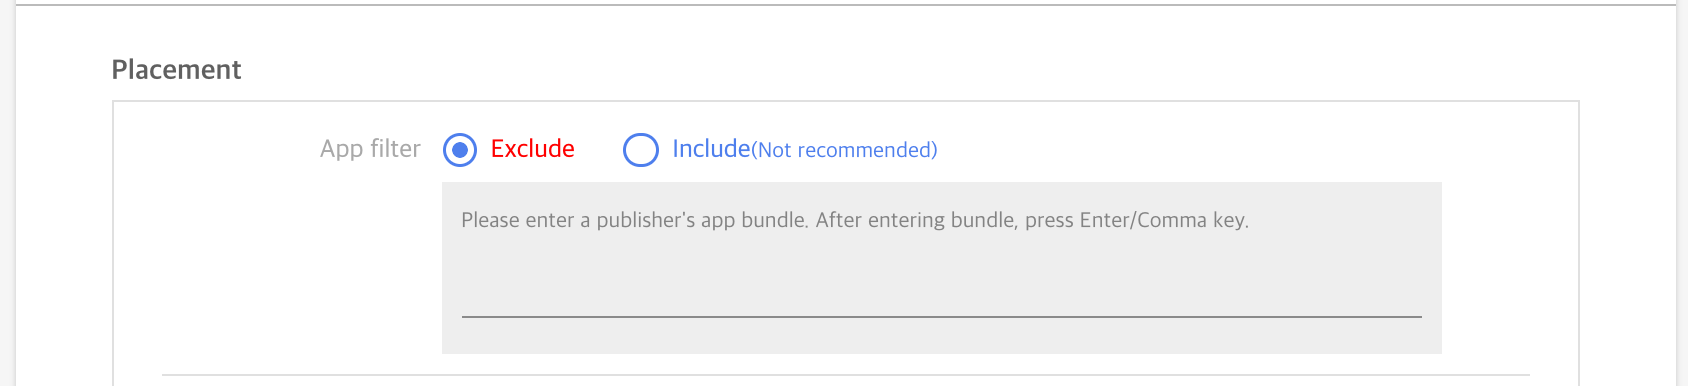Click the empty circle beside Include
This screenshot has width=1688, height=386.
(641, 150)
